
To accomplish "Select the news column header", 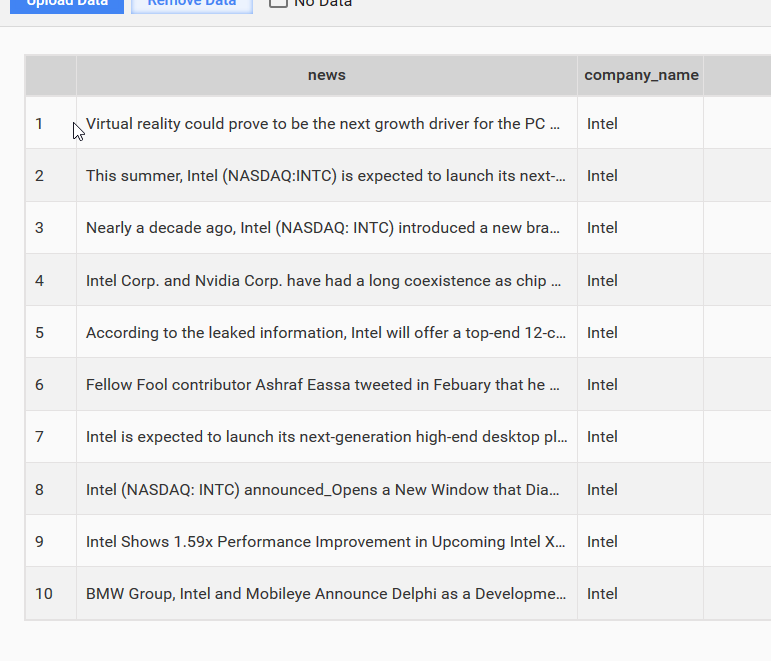I will point(326,75).
